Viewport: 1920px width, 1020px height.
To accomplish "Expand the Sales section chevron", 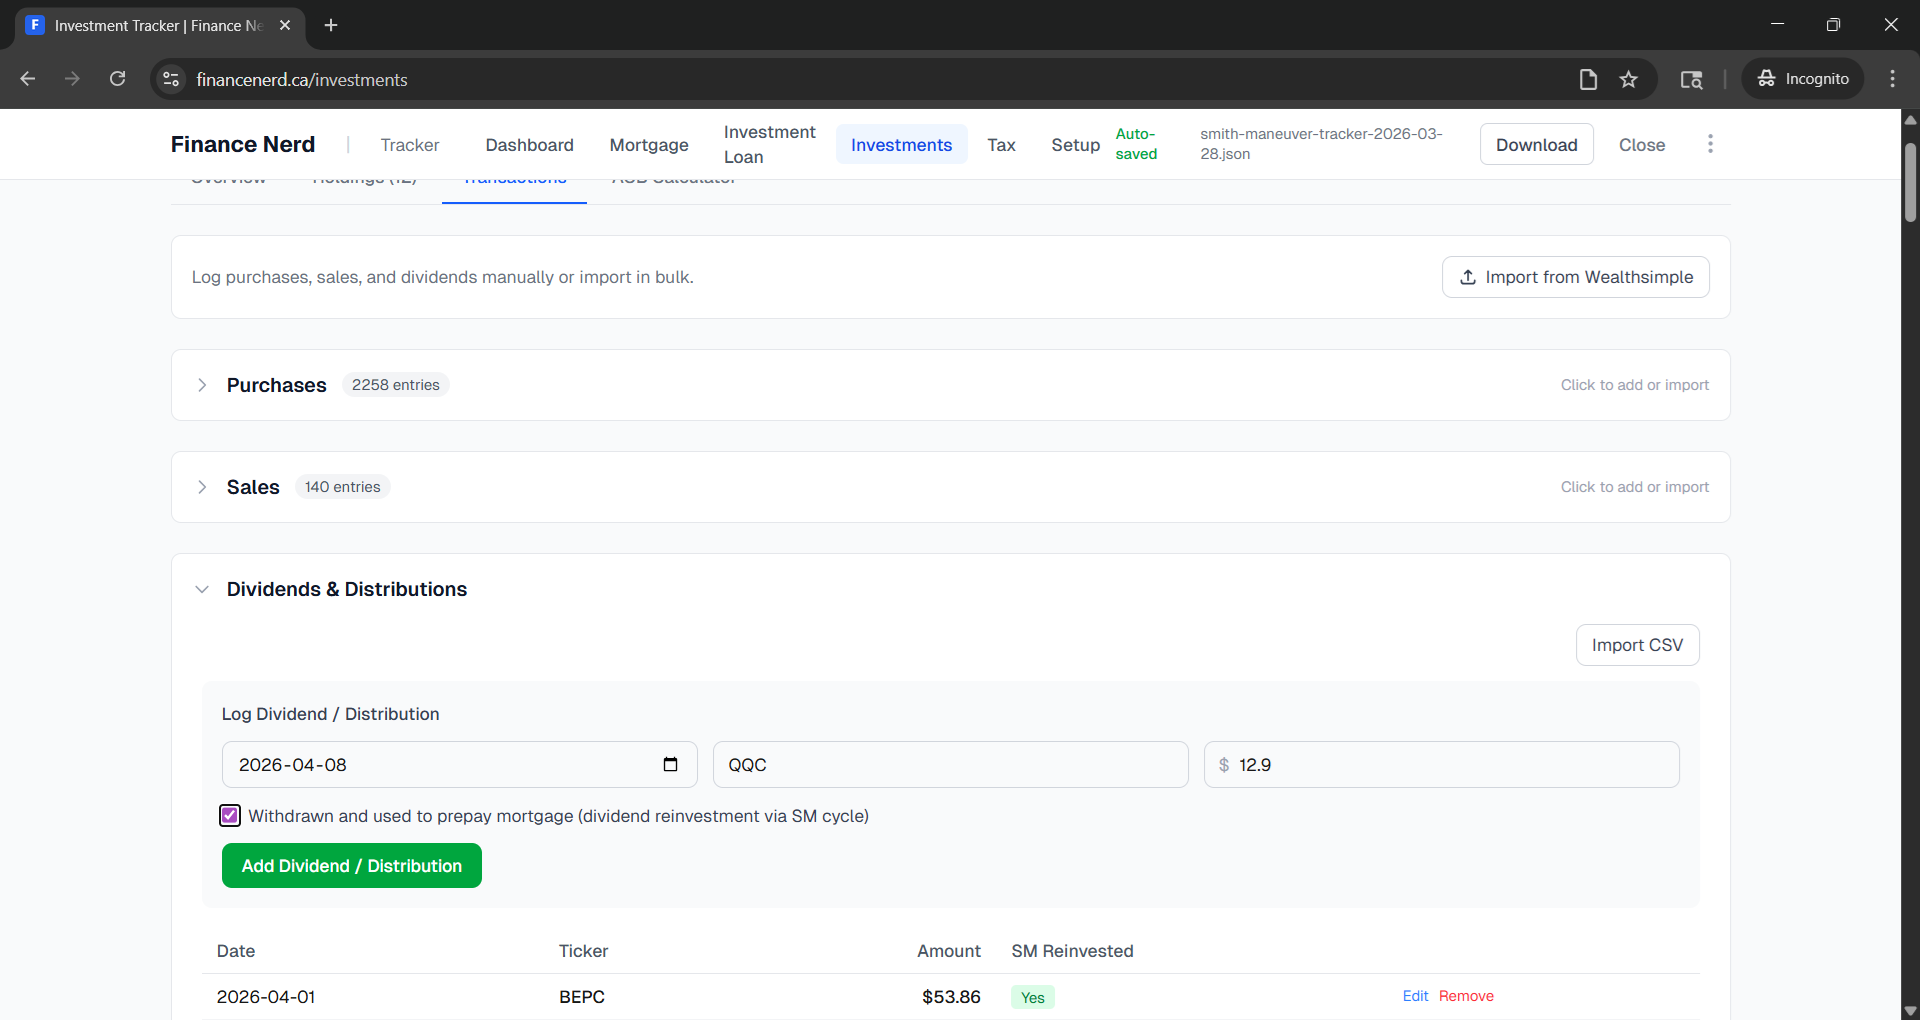I will point(202,487).
